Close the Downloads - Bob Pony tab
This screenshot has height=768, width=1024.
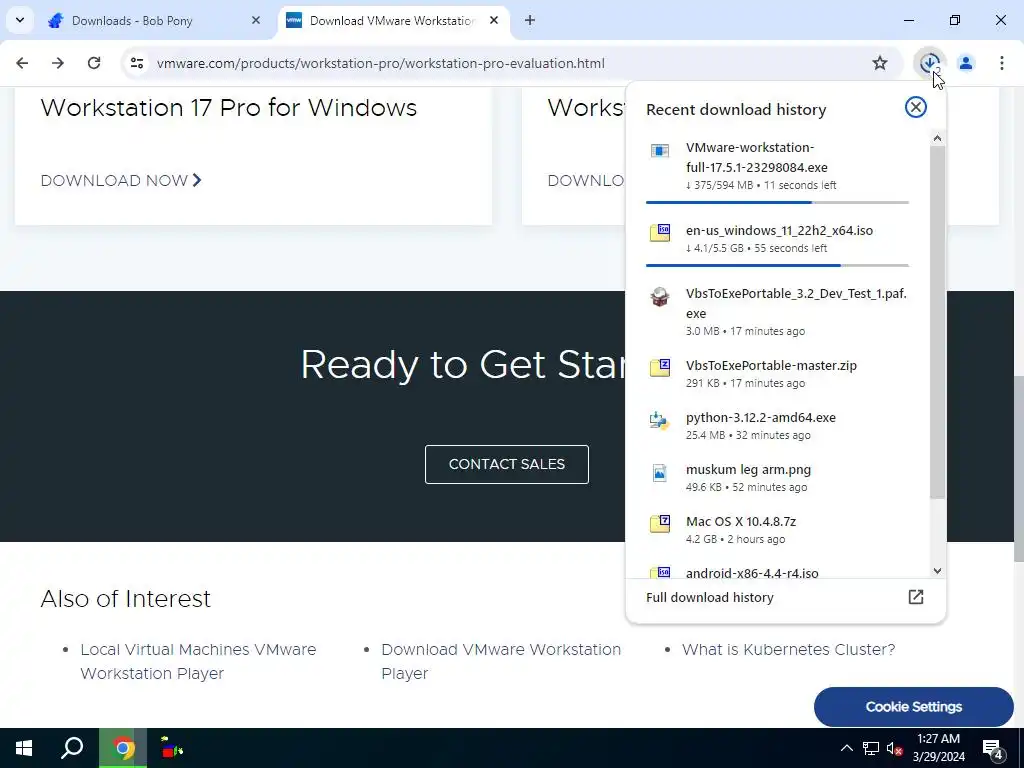(256, 20)
